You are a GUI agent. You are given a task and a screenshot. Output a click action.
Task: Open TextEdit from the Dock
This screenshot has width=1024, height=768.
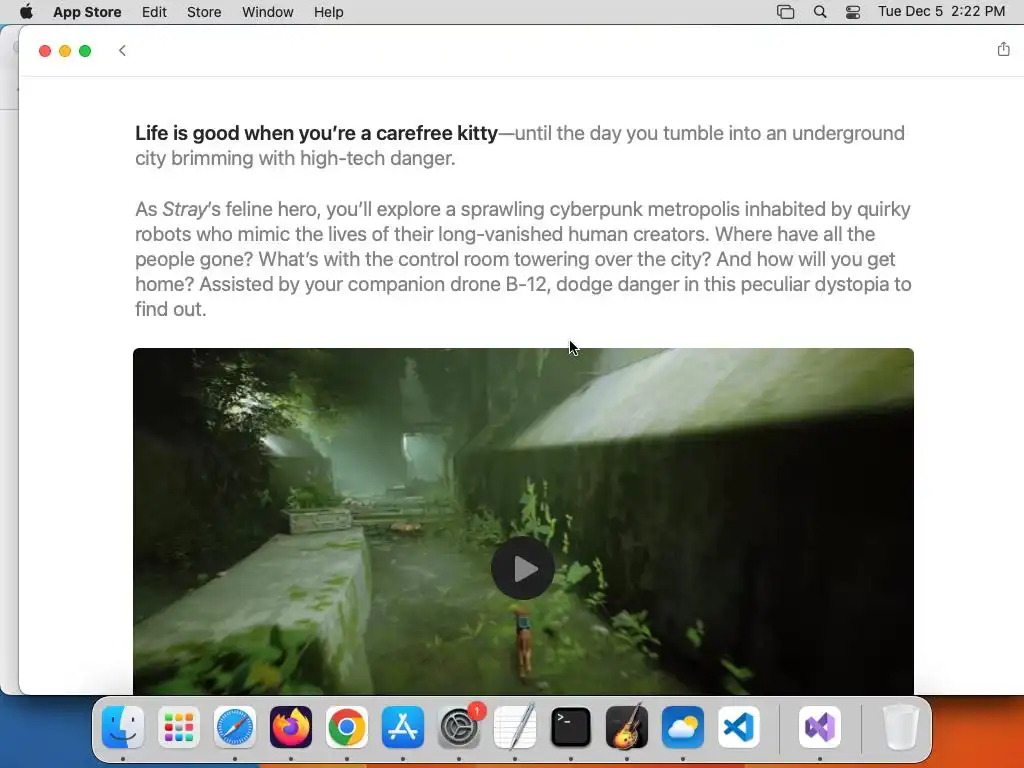515,727
